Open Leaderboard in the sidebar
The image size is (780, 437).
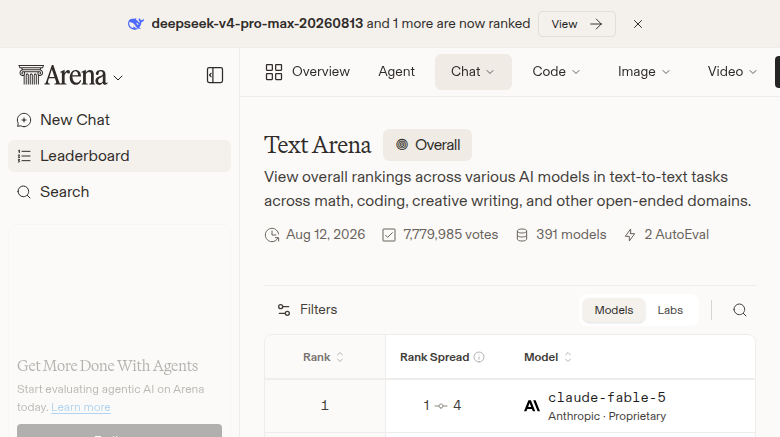click(119, 156)
